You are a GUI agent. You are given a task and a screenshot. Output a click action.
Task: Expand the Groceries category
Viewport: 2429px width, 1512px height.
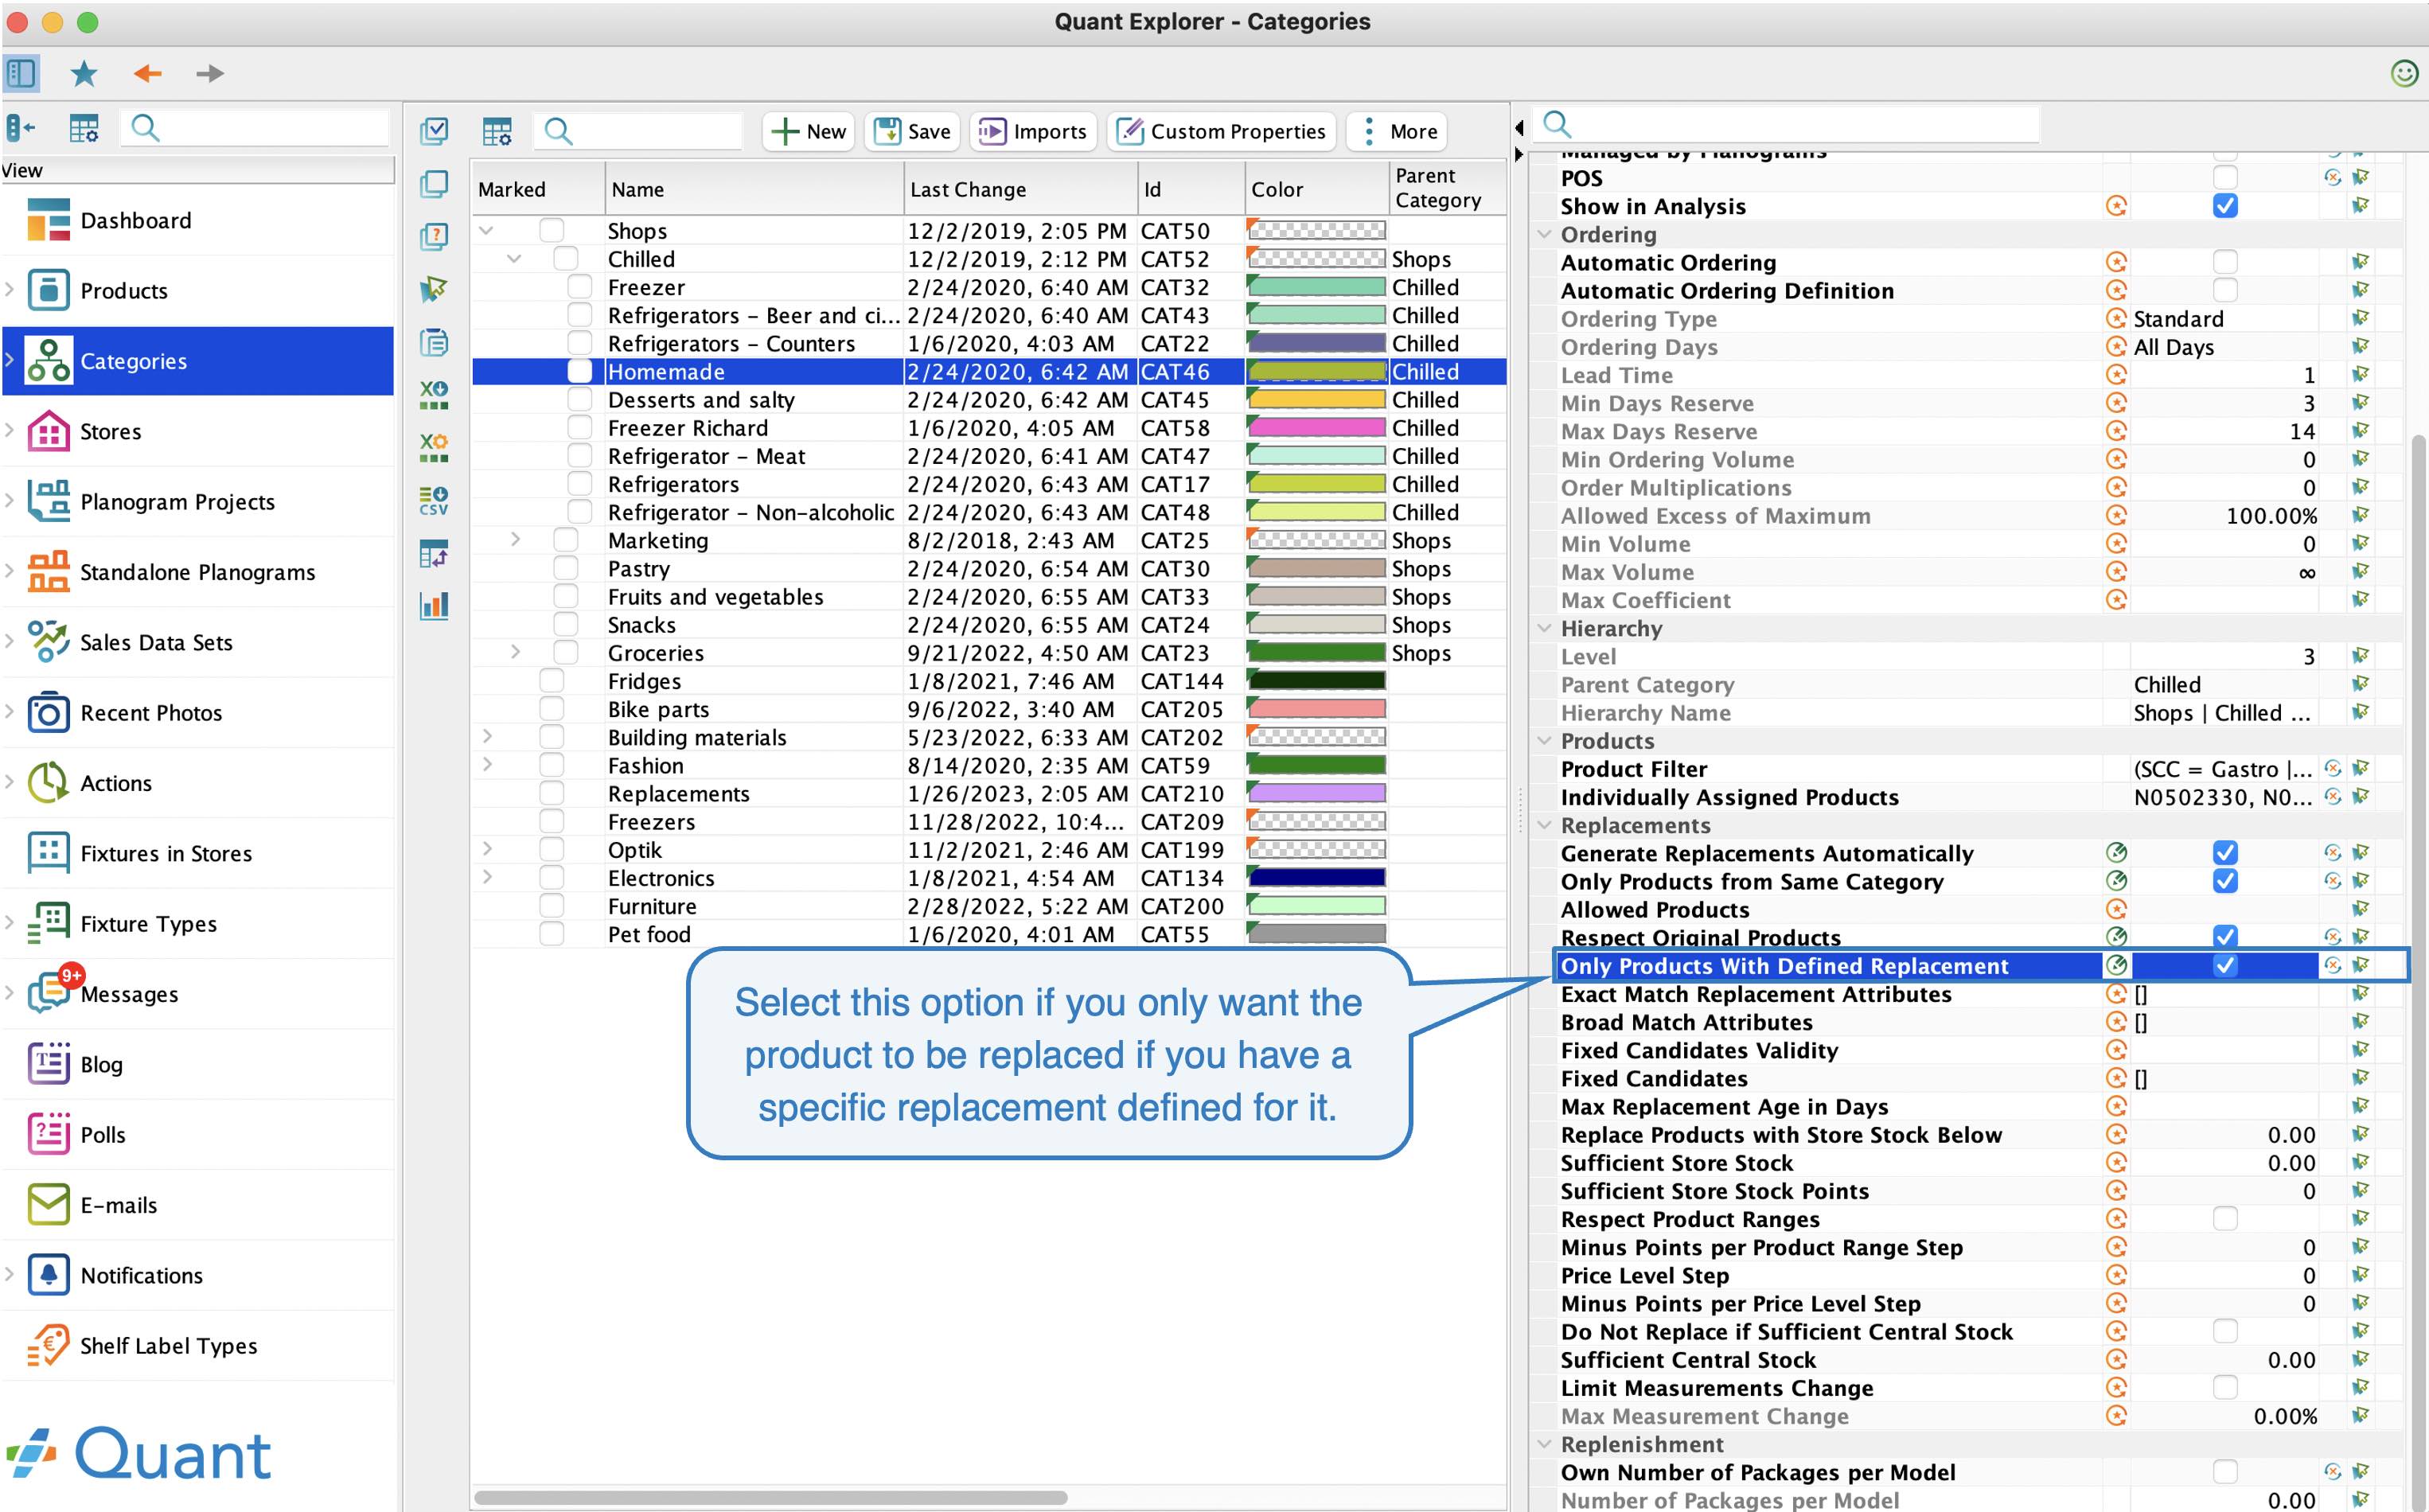pos(515,652)
